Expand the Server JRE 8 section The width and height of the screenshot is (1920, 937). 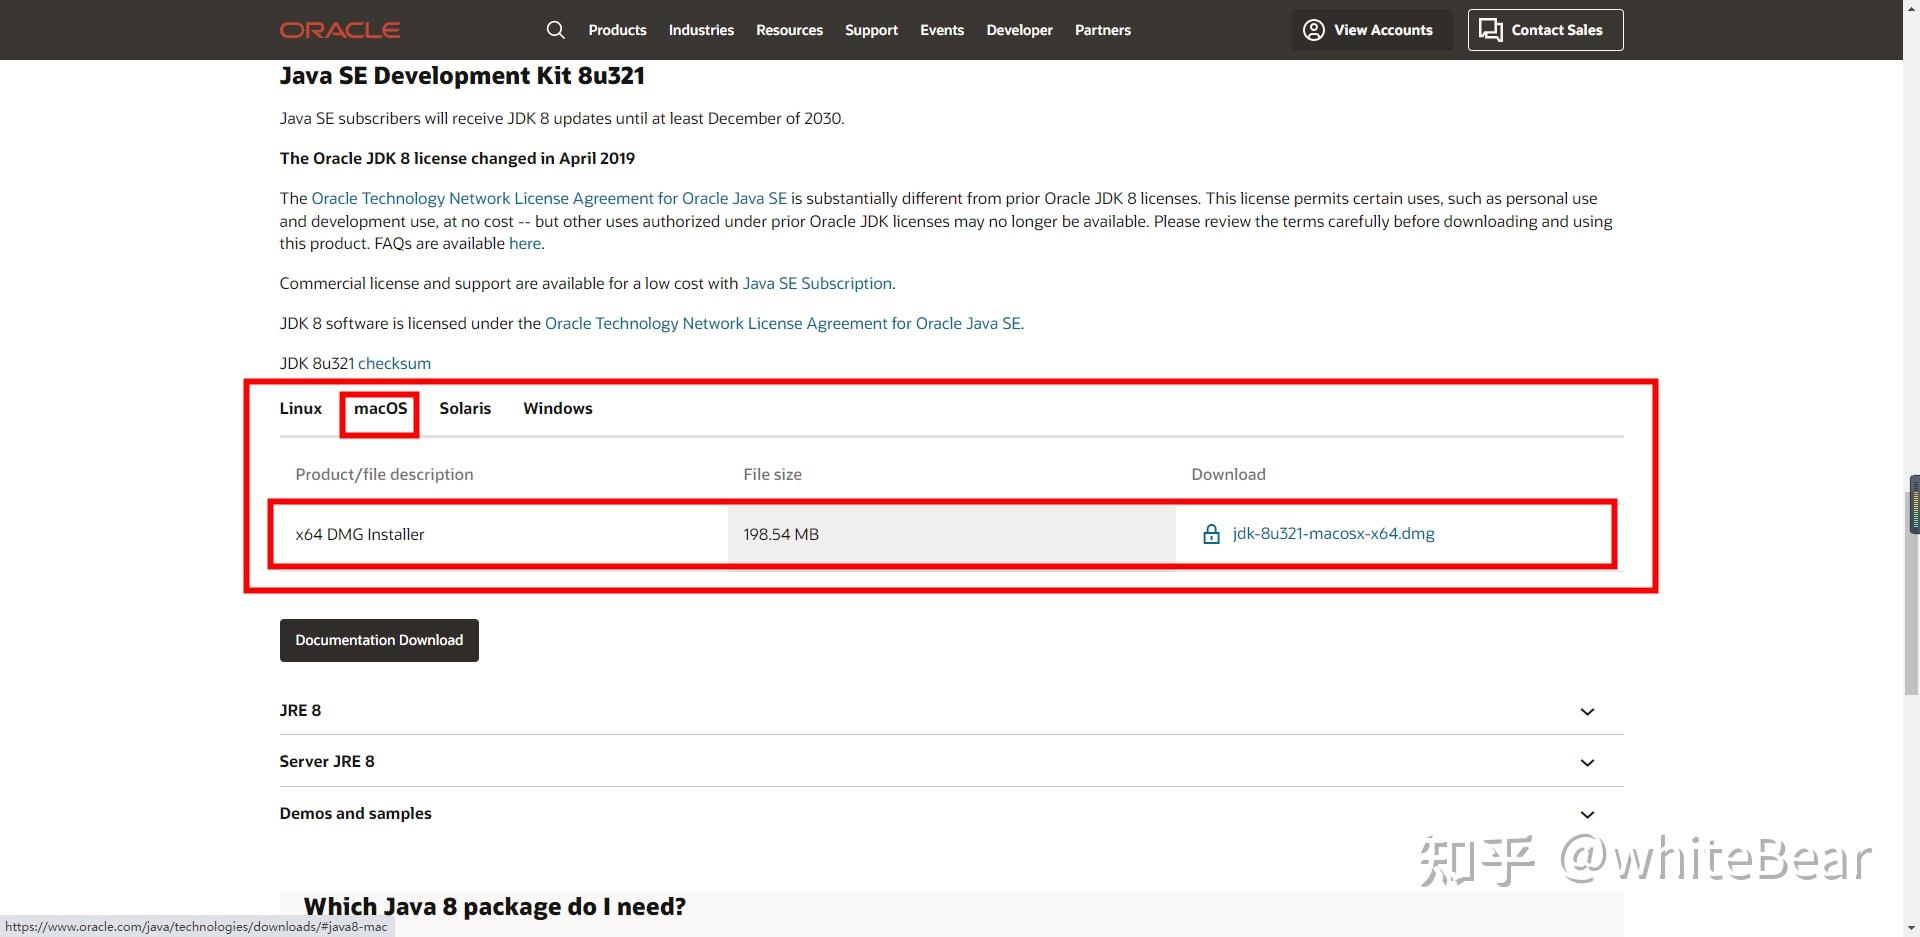click(951, 761)
